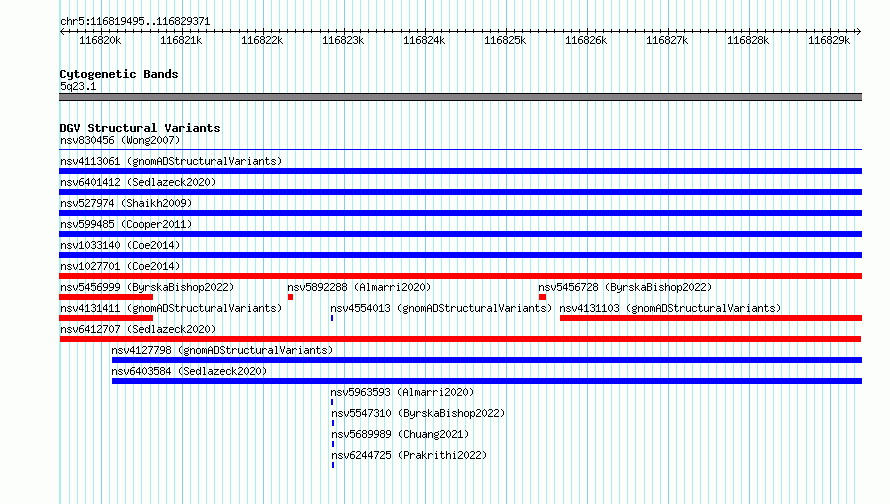Screen dimensions: 890x504
Task: Open nsv1033140 (Coe2014) label
Action: coord(120,245)
